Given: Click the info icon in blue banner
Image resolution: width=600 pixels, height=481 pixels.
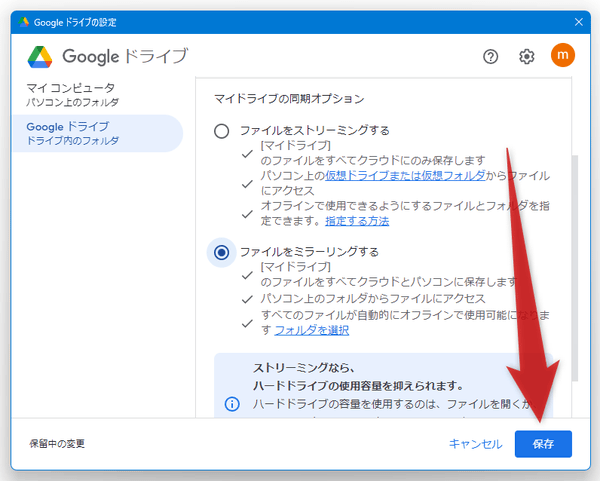Looking at the screenshot, I should (x=232, y=404).
